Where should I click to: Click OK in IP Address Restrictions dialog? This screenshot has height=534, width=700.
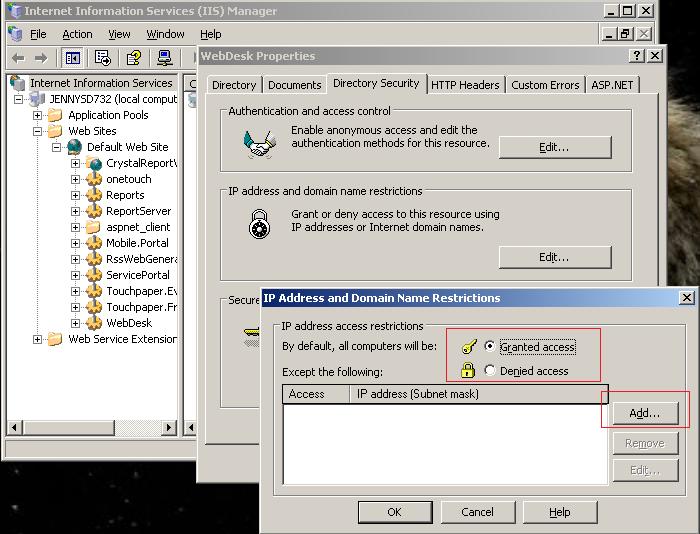point(394,512)
